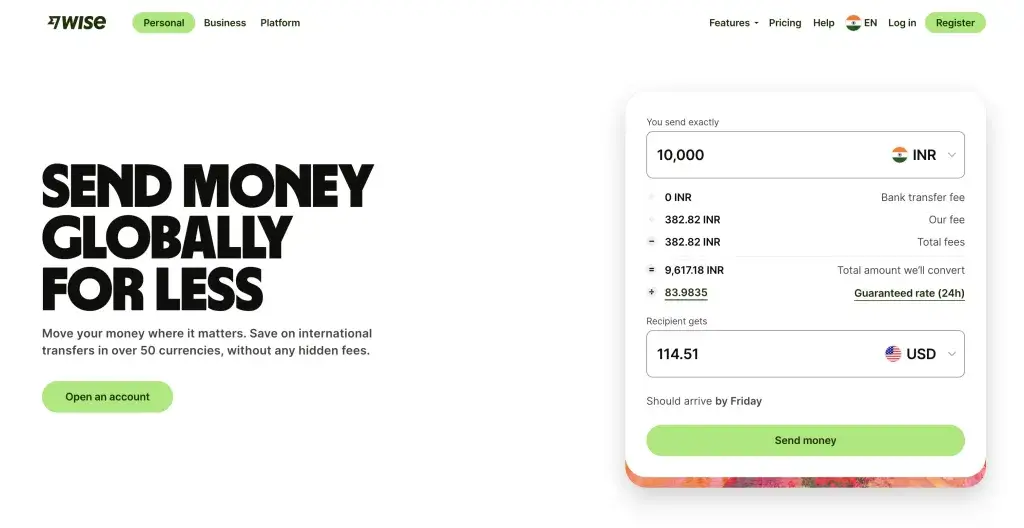Click the INR India flag icon

click(x=900, y=155)
